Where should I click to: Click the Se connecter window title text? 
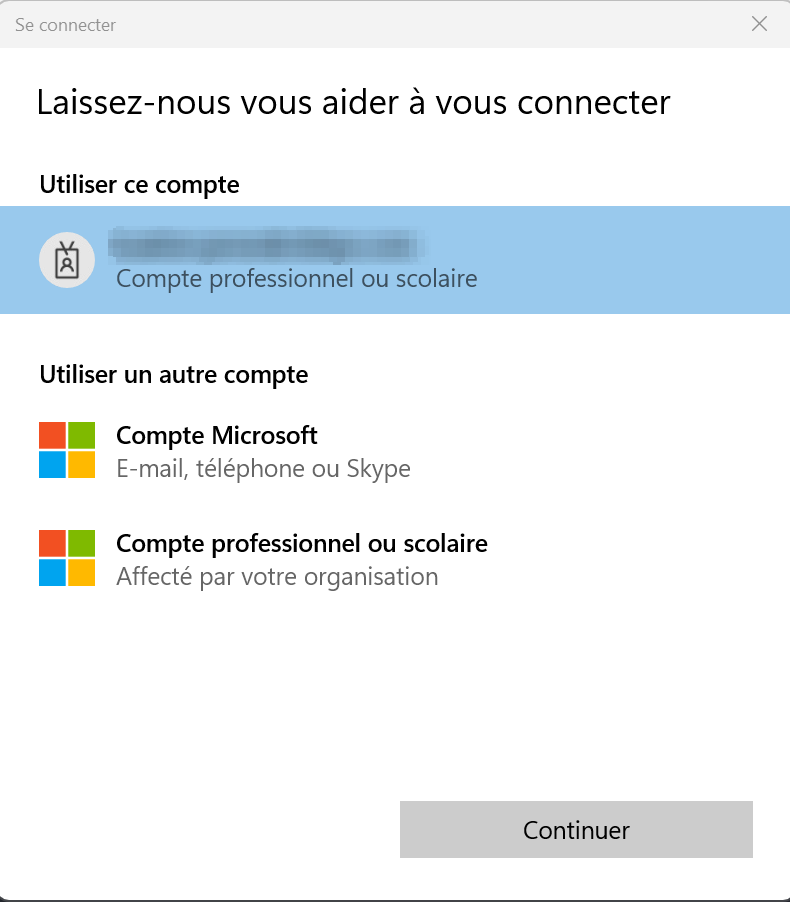pos(65,25)
